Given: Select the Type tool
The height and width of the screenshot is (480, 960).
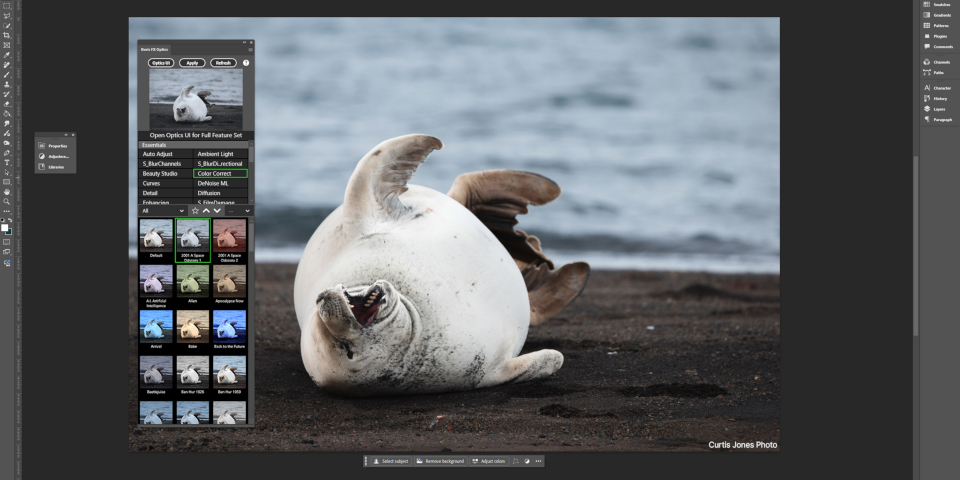Looking at the screenshot, I should pos(7,161).
